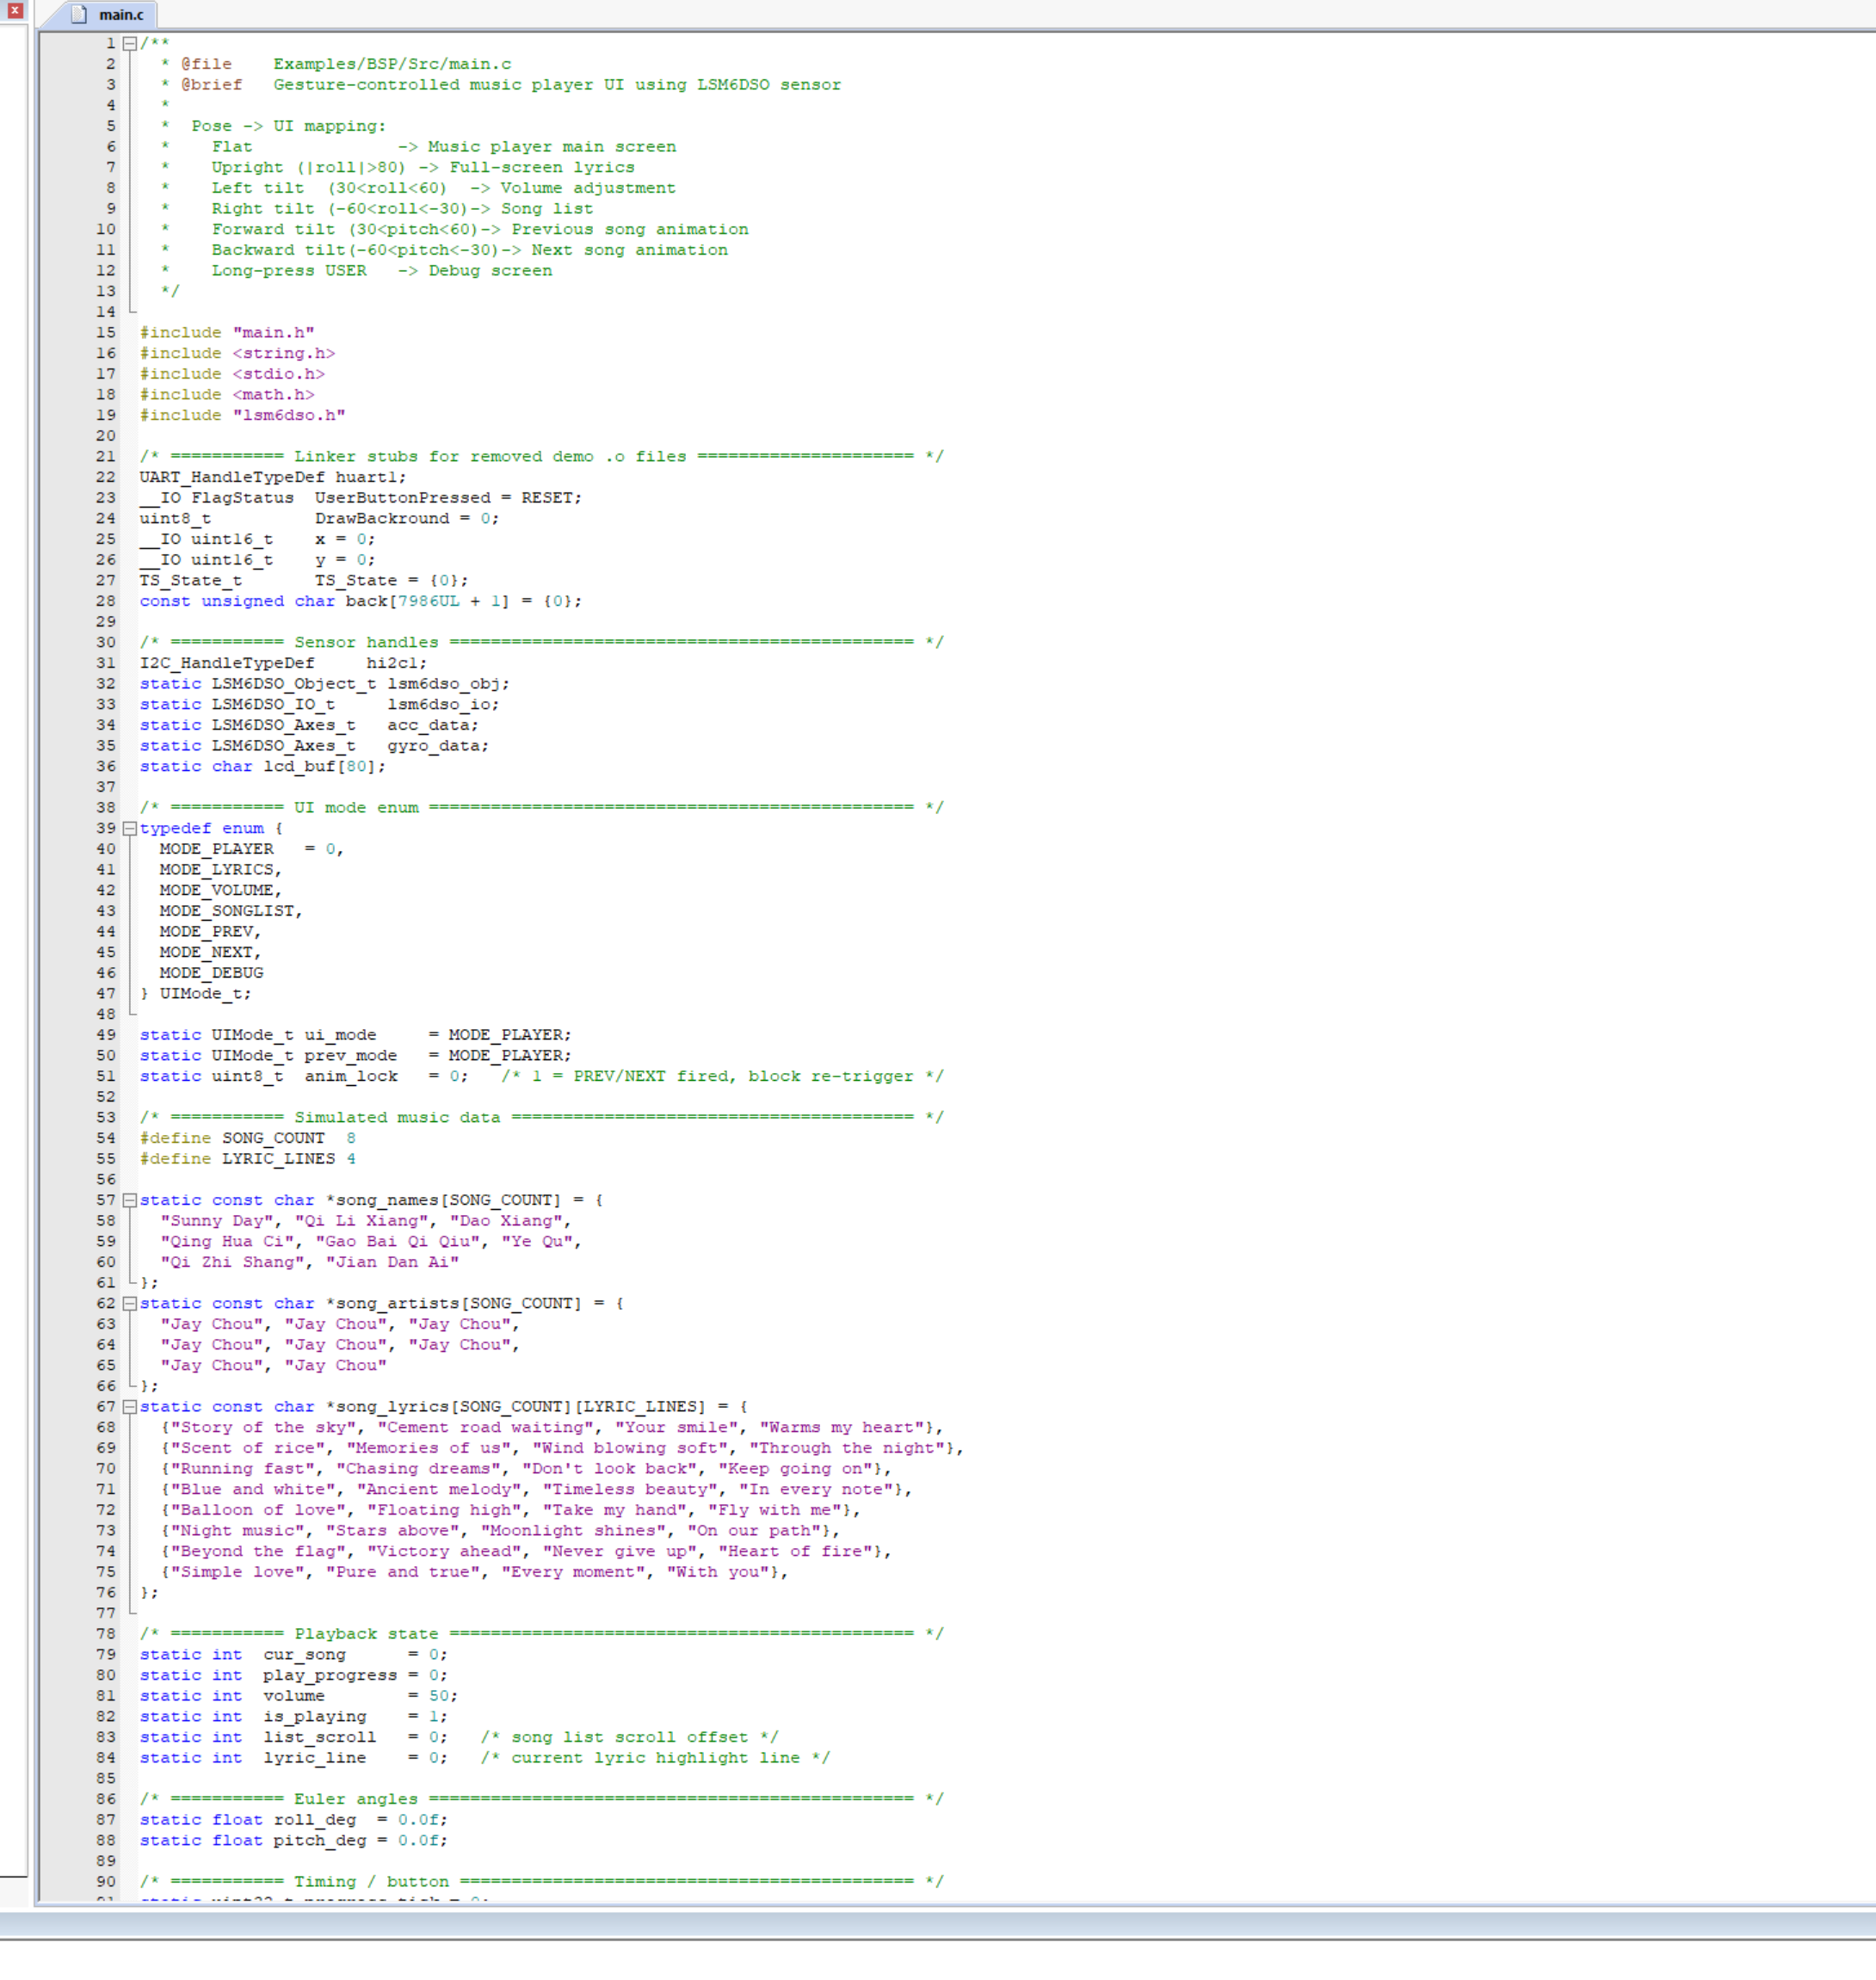Place cursor on SONG_COUNT define value 8

(x=351, y=1138)
